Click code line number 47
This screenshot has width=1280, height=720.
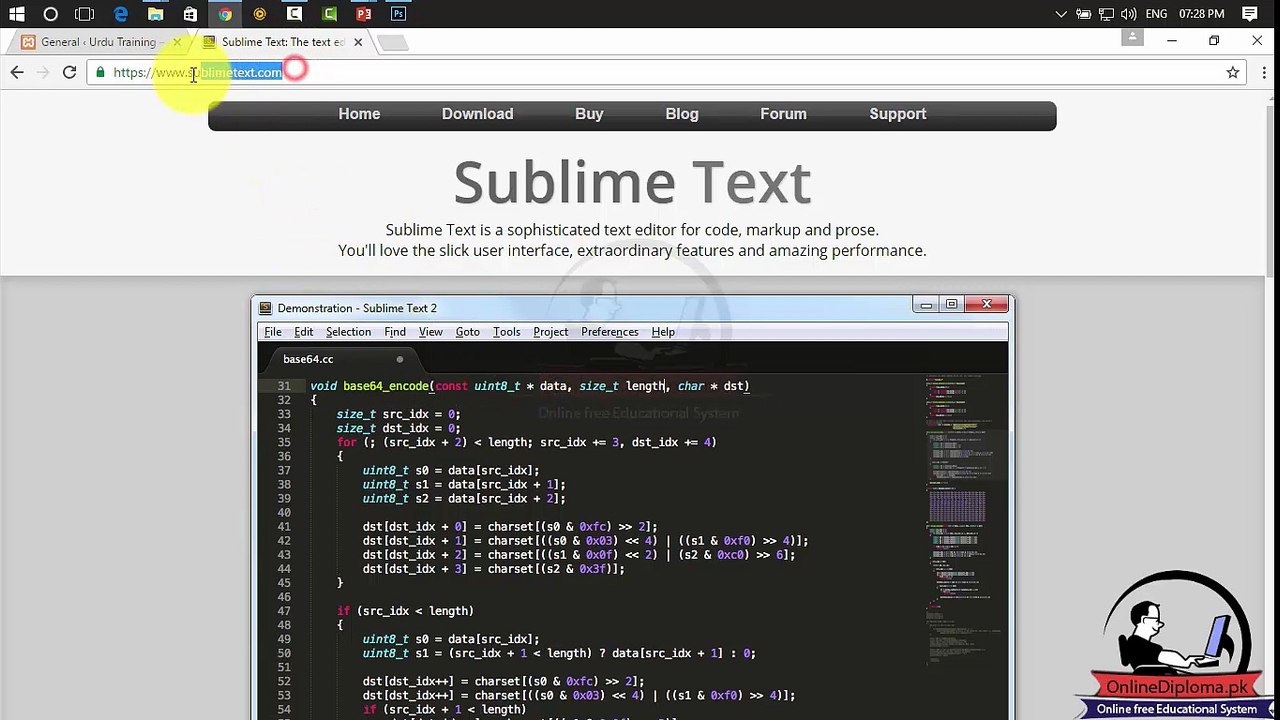pyautogui.click(x=284, y=611)
